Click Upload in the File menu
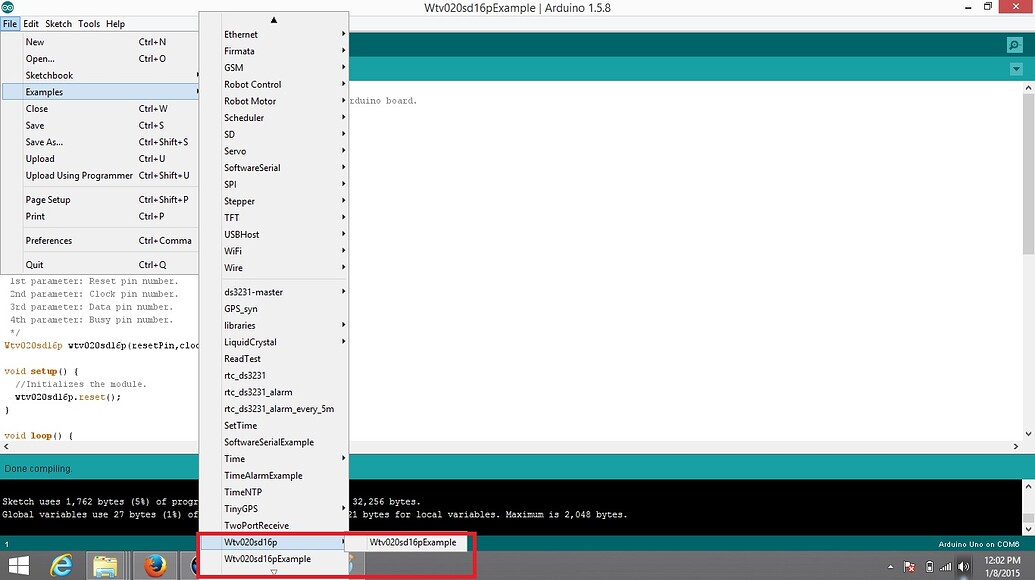The image size is (1035, 580). [x=40, y=158]
